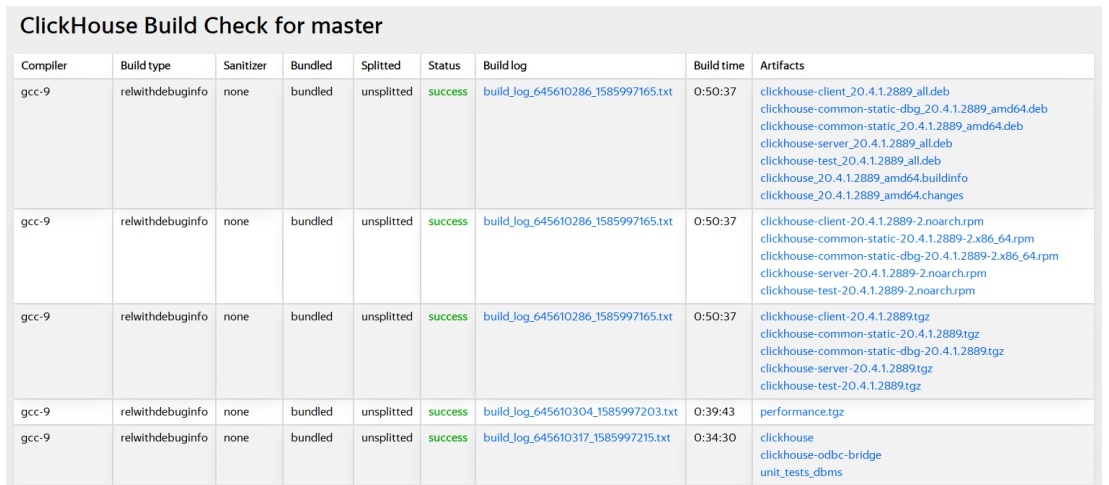The height and width of the screenshot is (485, 1109).
Task: Open clickhouse-common-static-20.4.1.2889.tgz link
Action: (x=870, y=334)
